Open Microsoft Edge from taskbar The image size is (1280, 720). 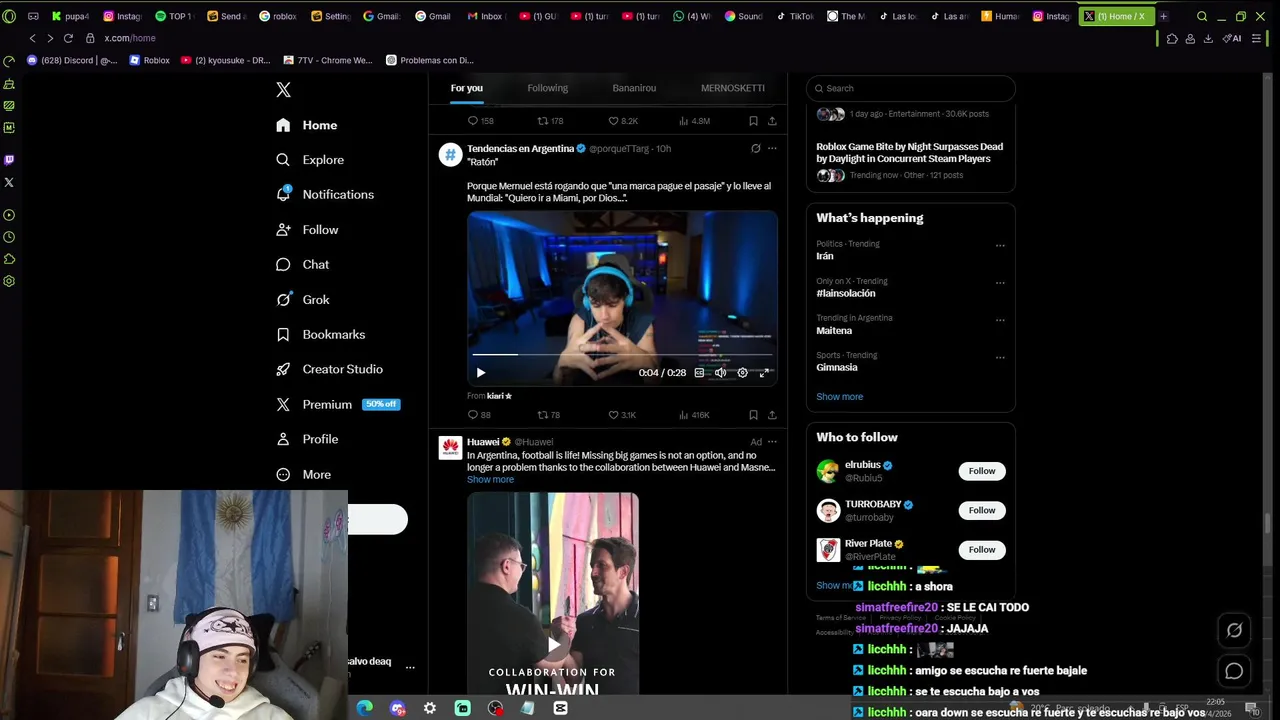tap(365, 708)
